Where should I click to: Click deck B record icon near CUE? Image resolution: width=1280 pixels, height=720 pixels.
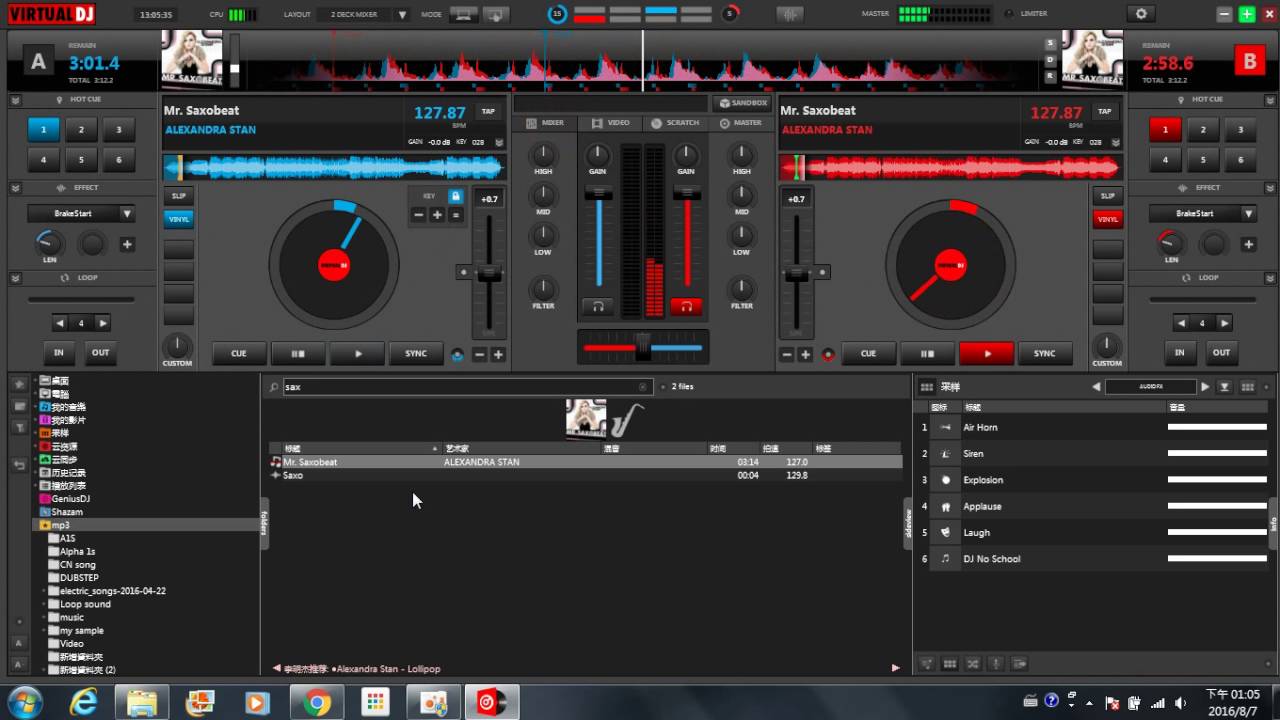click(828, 354)
